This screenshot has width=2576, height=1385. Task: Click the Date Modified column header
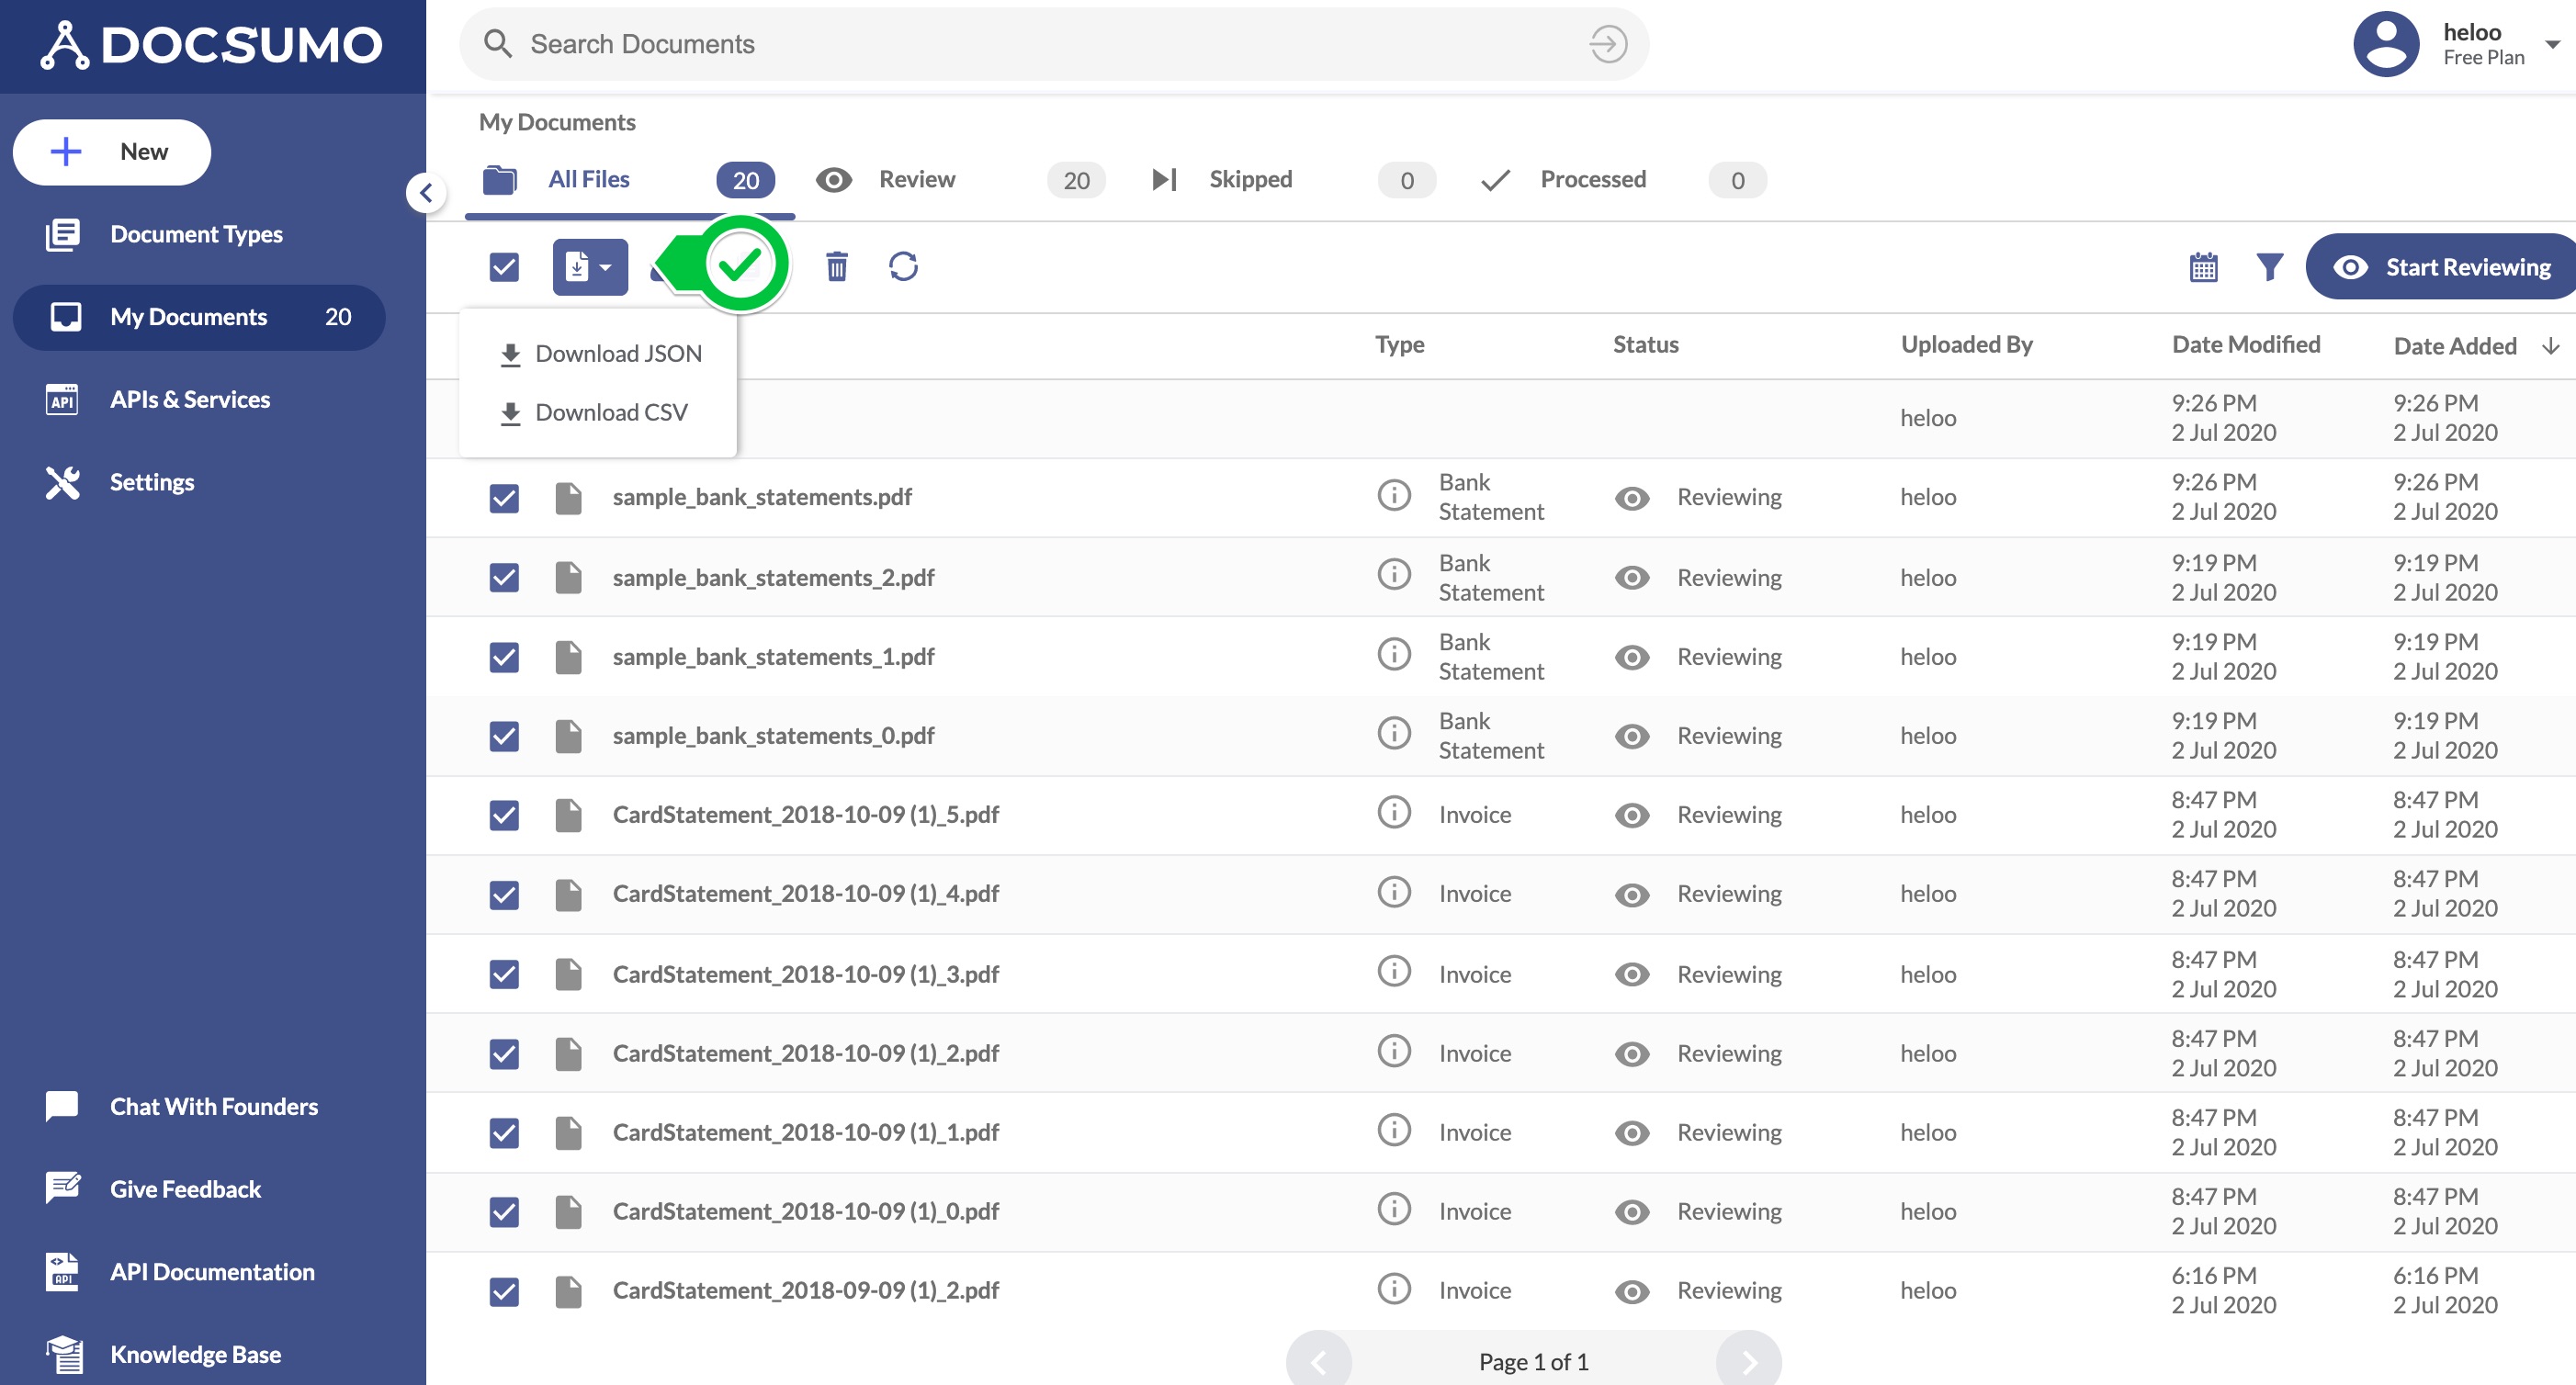coord(2246,345)
